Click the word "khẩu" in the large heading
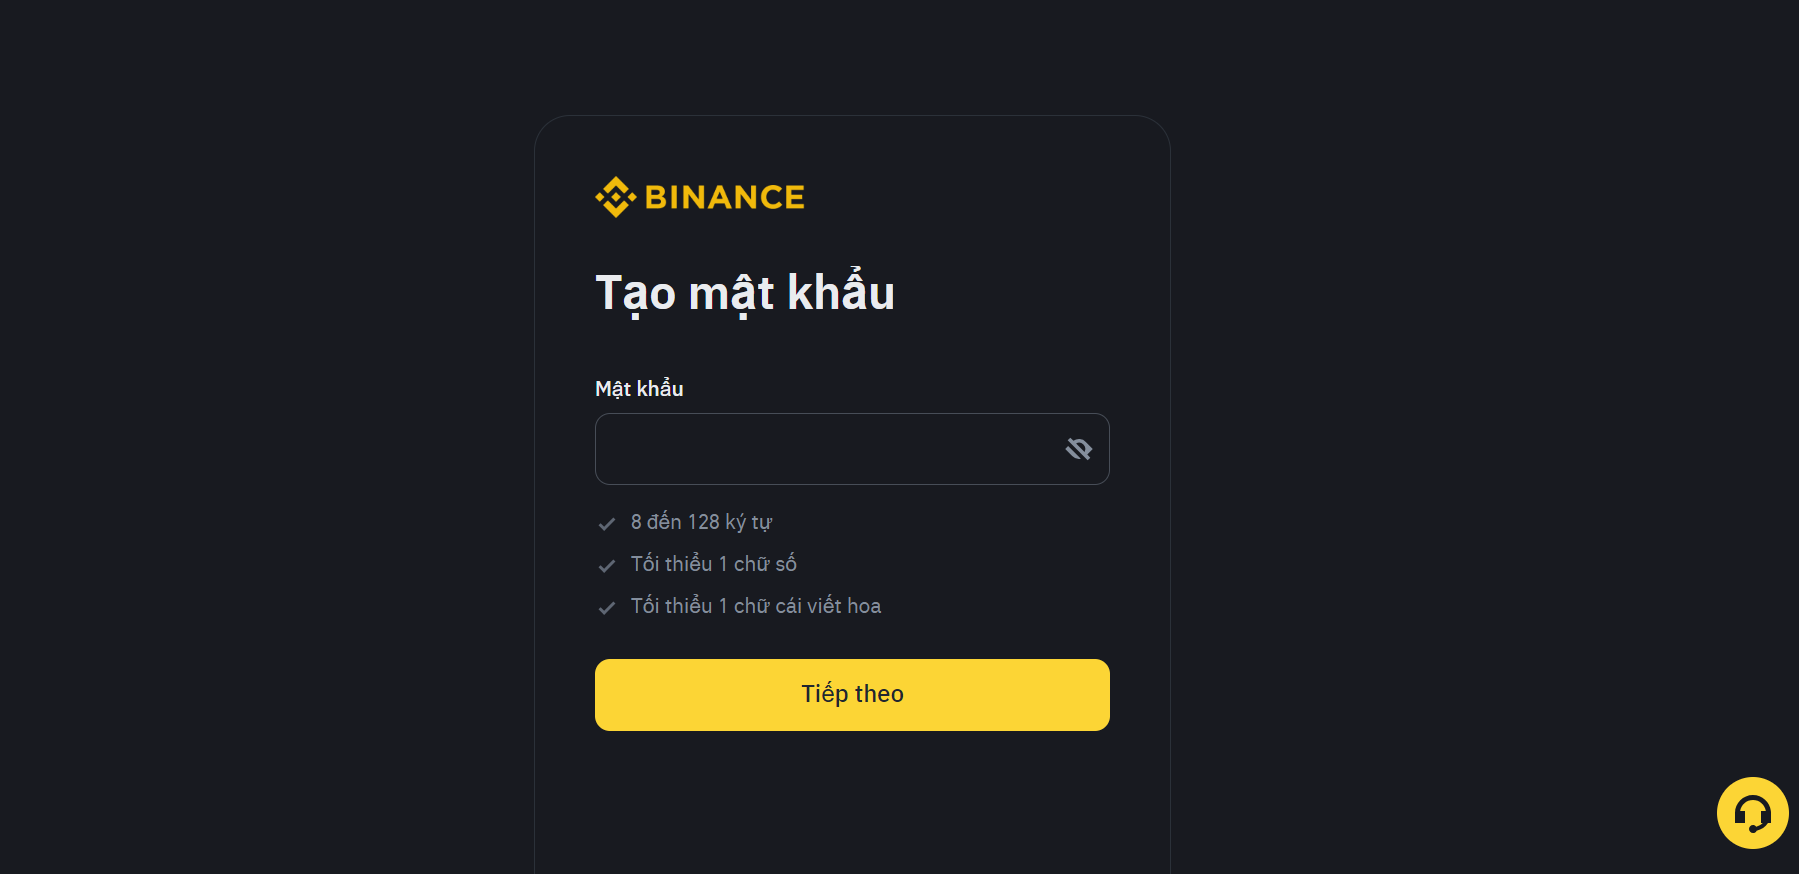1799x874 pixels. (x=840, y=293)
